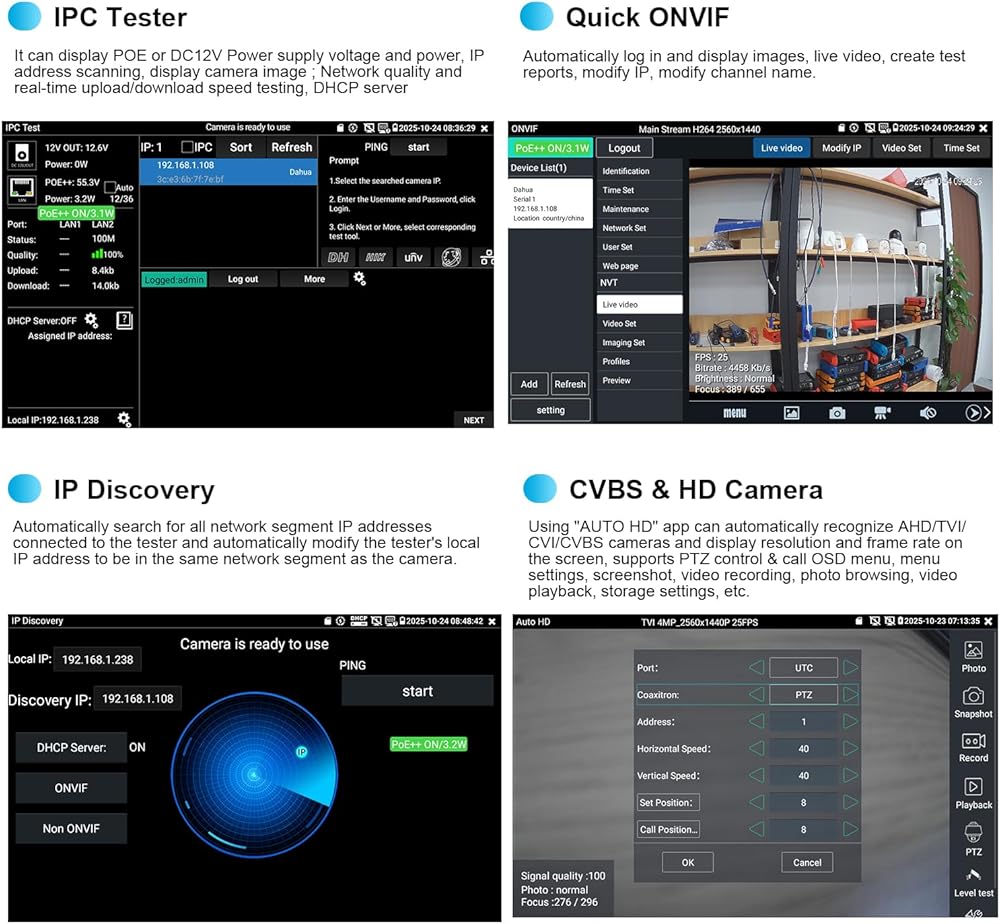Click right arrow for the Port setting
The height and width of the screenshot is (924, 1000).
point(850,667)
